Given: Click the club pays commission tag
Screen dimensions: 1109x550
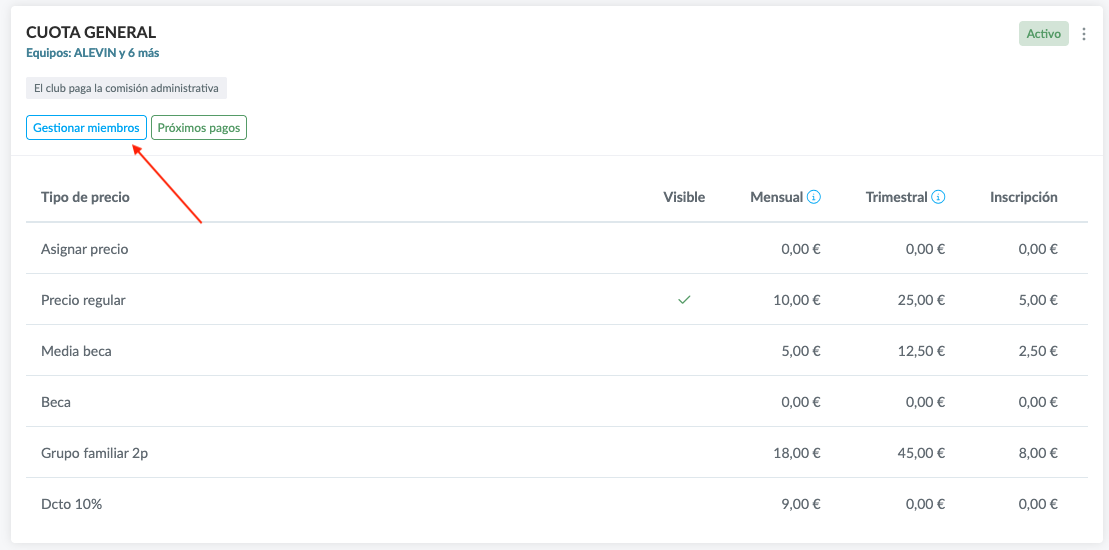Looking at the screenshot, I should [126, 88].
